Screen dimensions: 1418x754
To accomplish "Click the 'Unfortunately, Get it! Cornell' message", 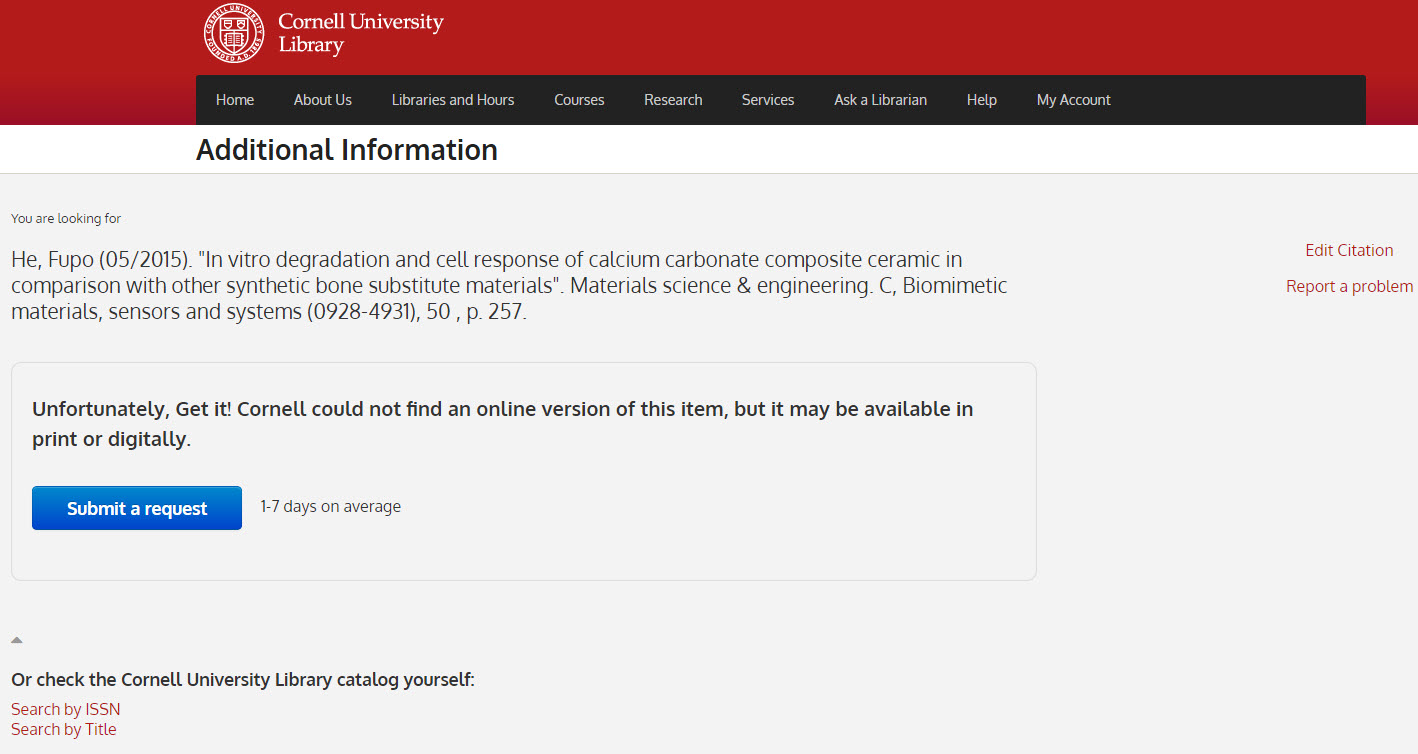I will coord(503,423).
